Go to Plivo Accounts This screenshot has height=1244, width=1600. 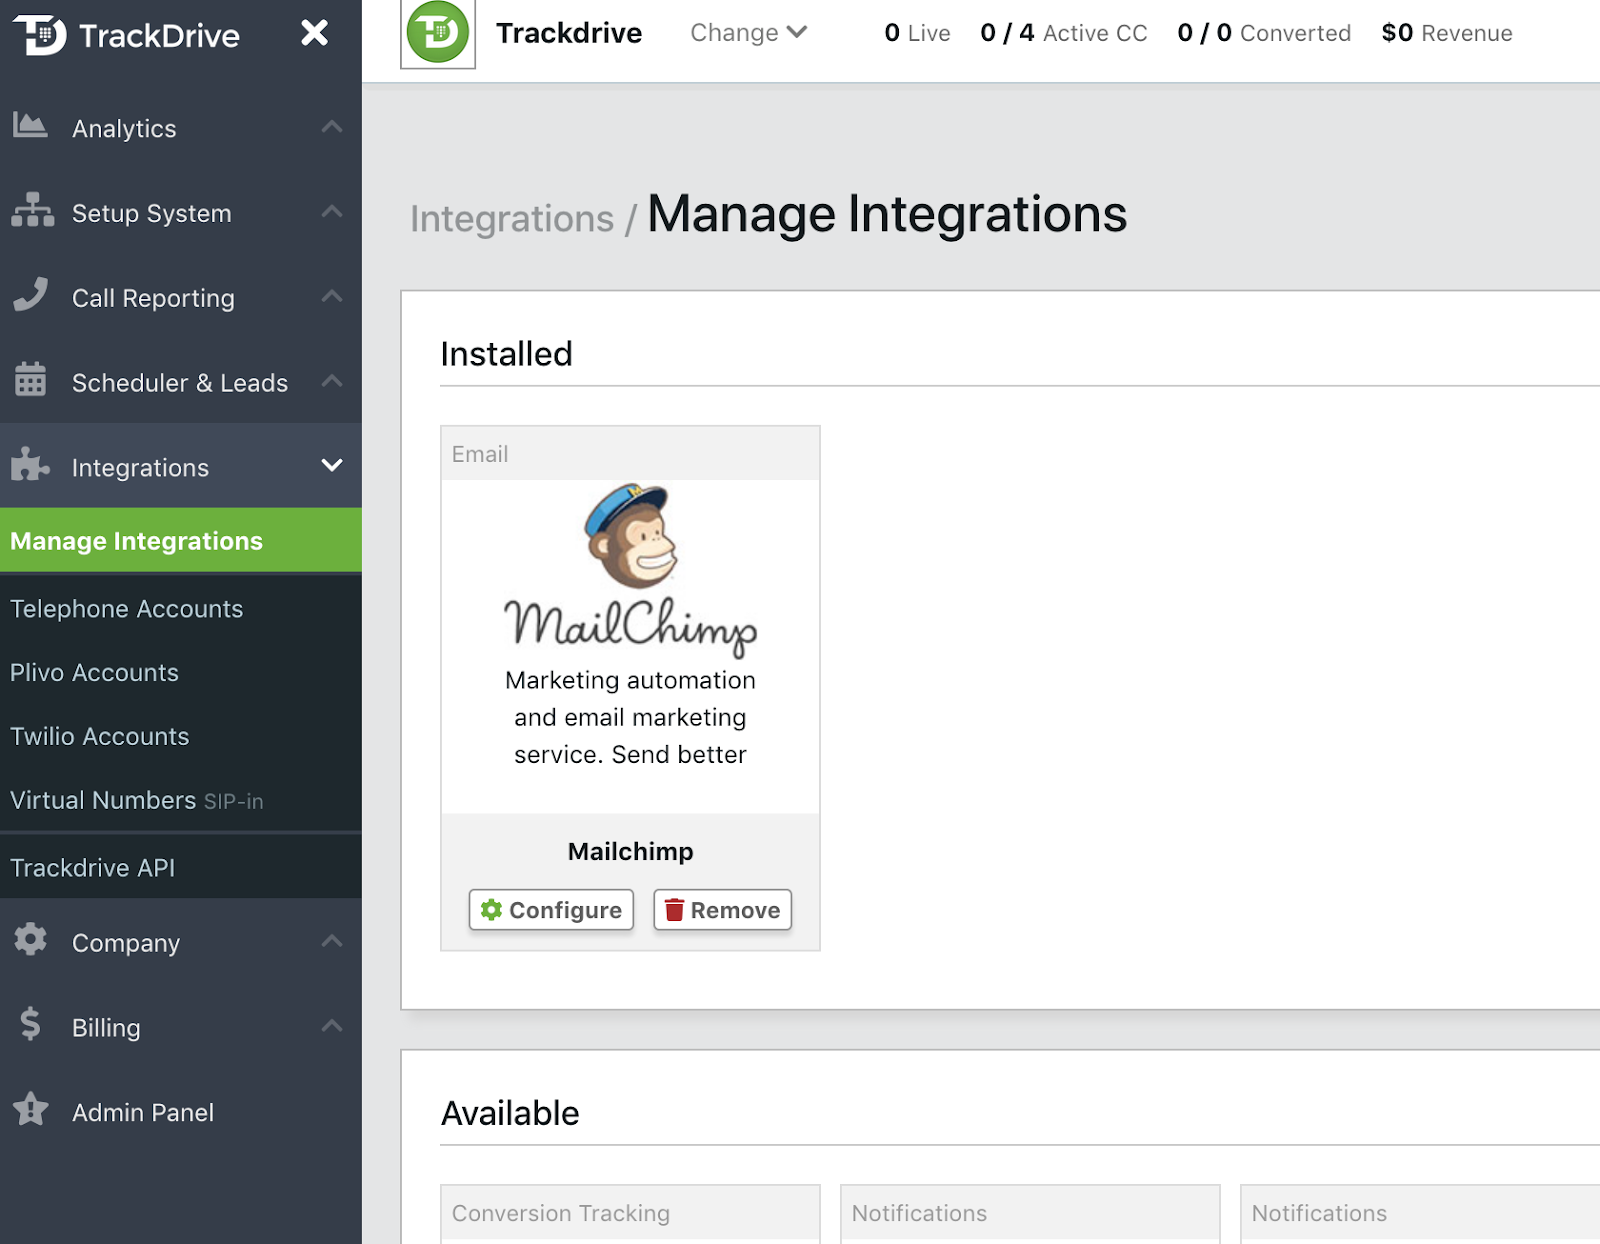point(181,673)
